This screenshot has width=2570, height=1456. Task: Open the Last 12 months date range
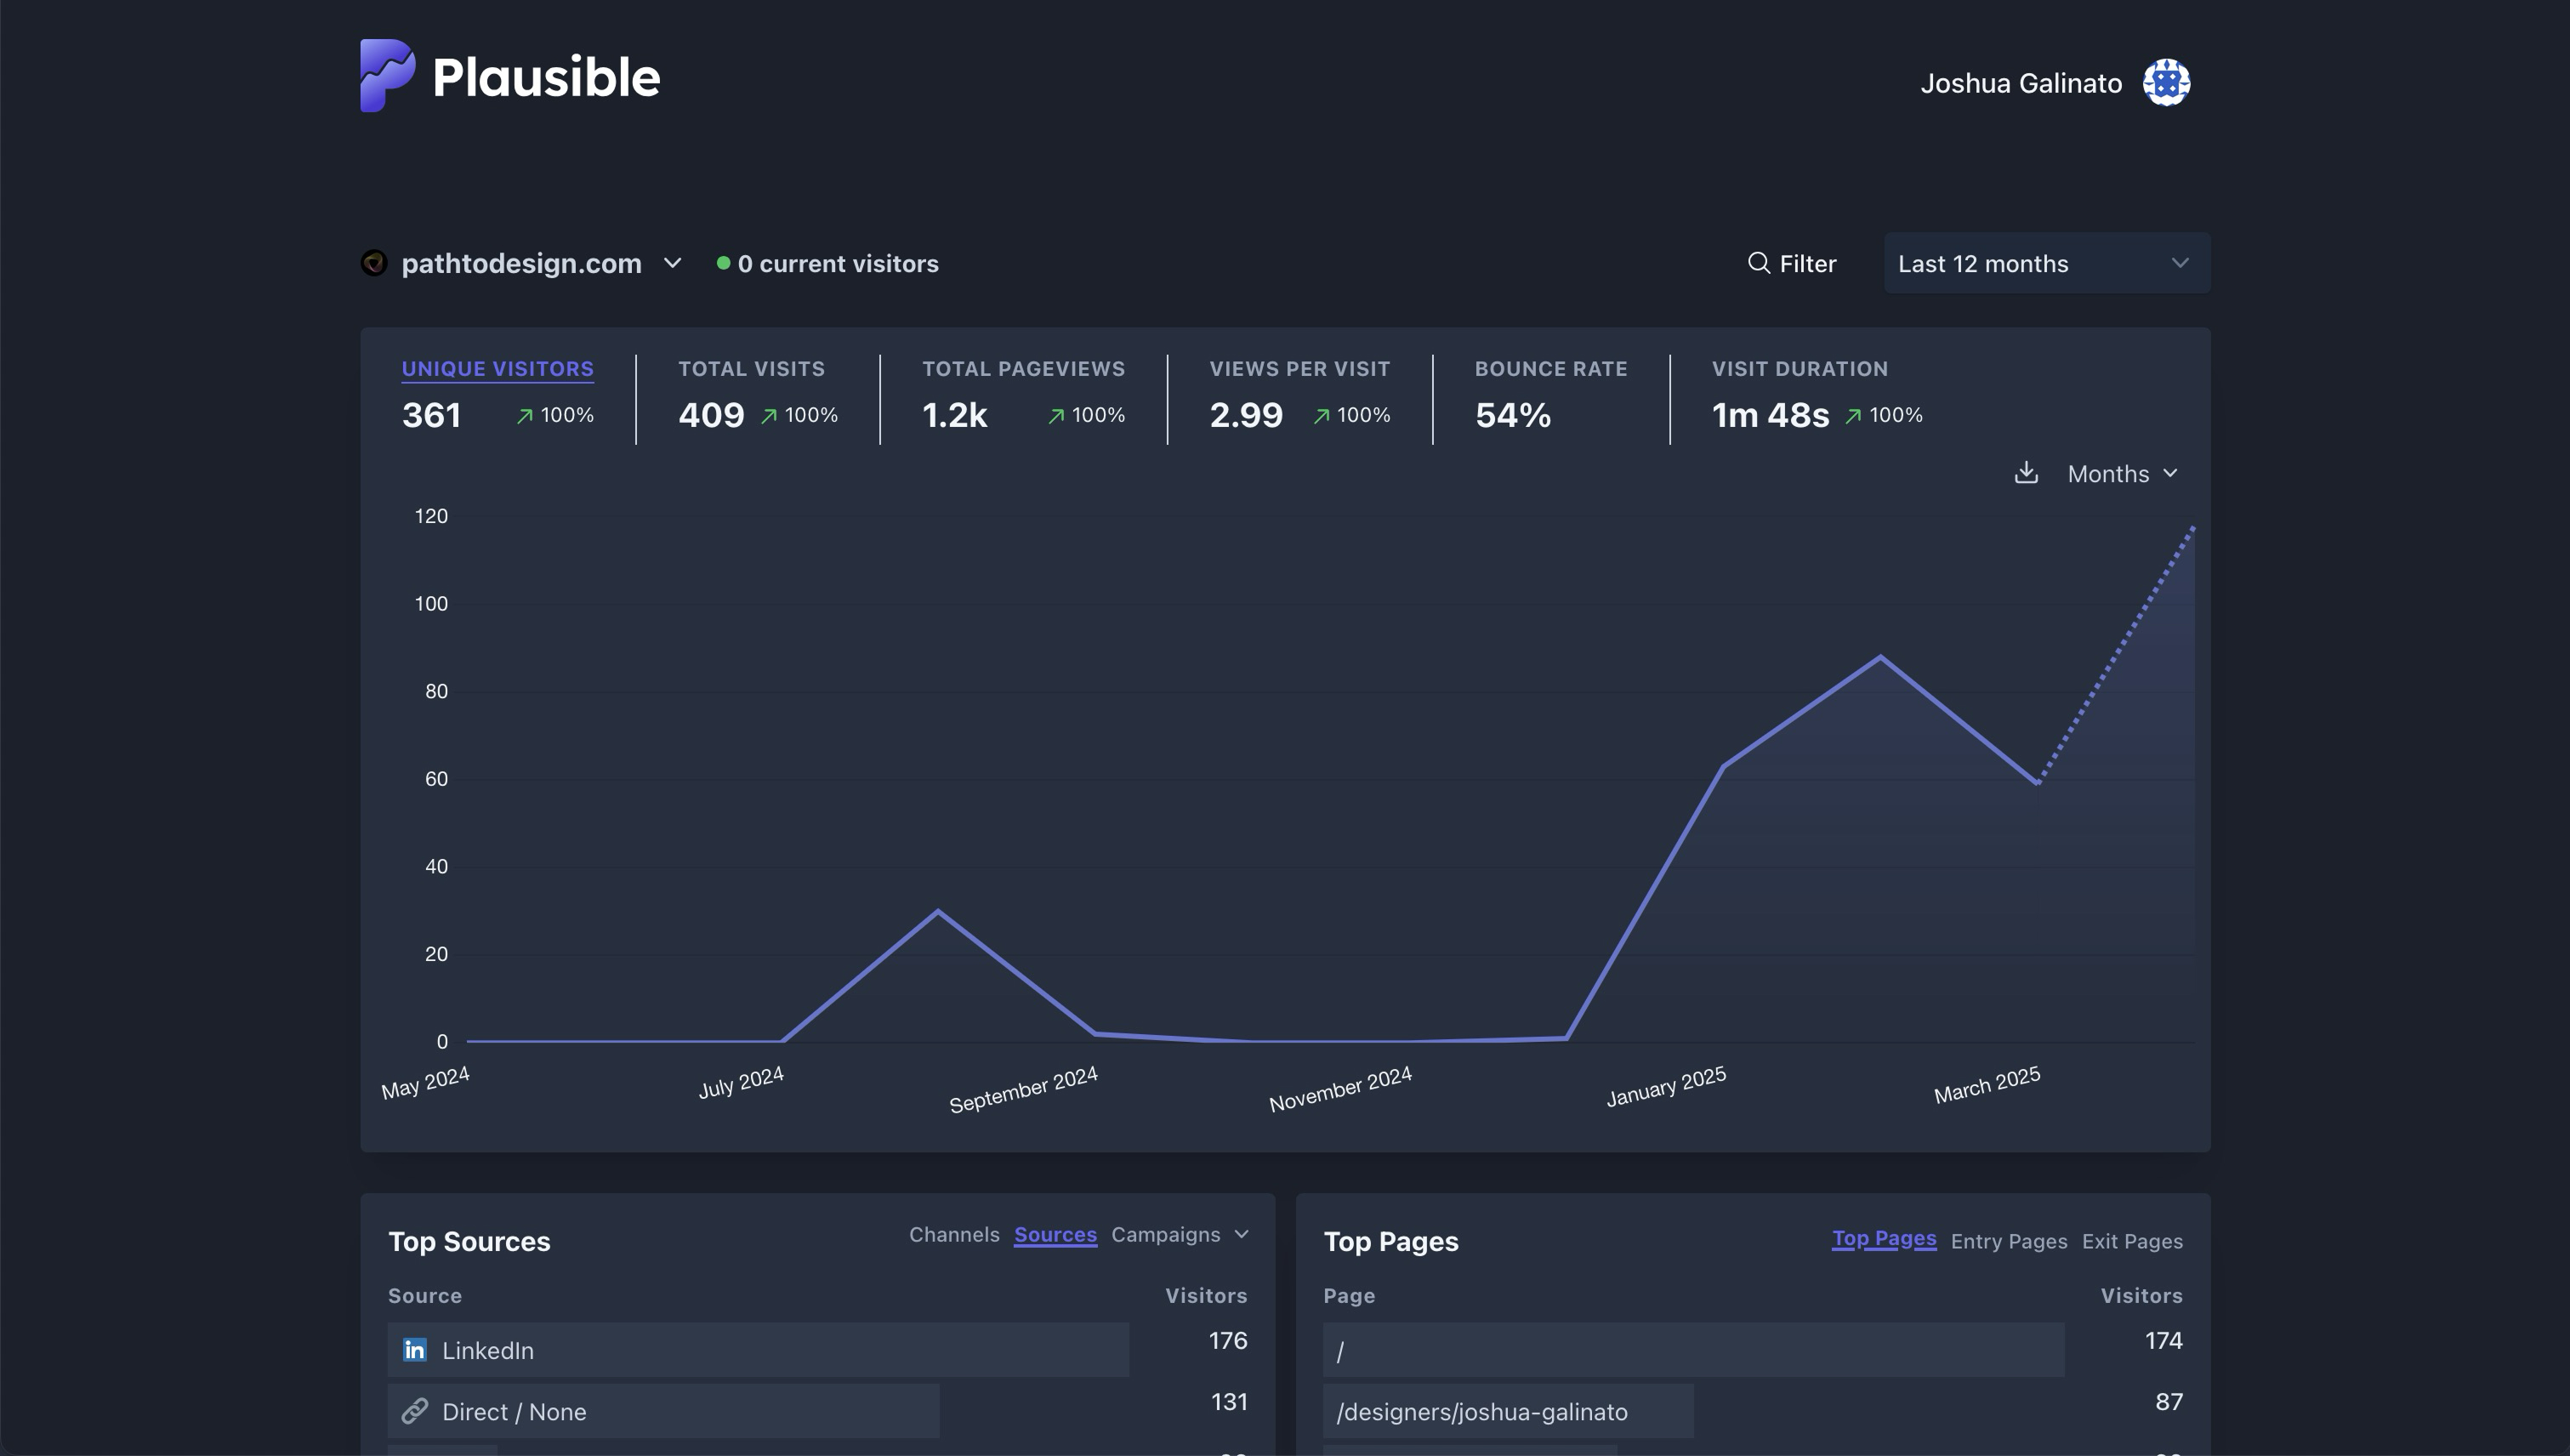pyautogui.click(x=2046, y=263)
